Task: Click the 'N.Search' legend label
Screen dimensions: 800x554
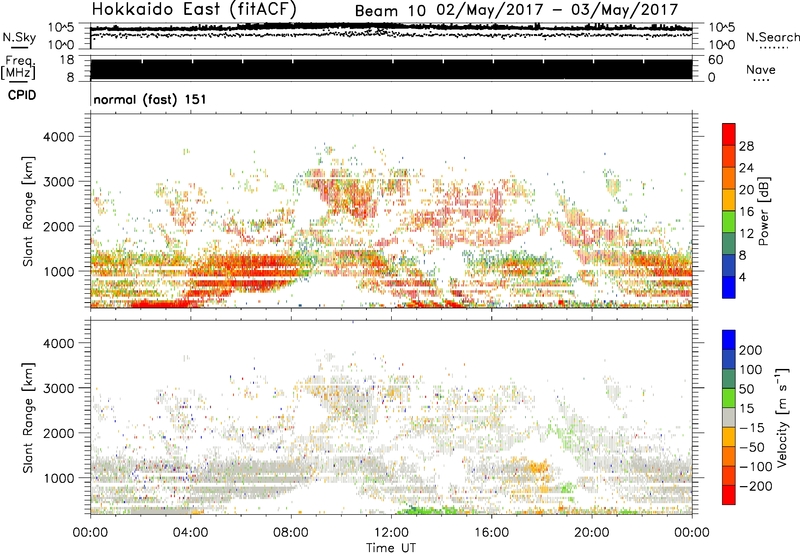Action: (772, 37)
